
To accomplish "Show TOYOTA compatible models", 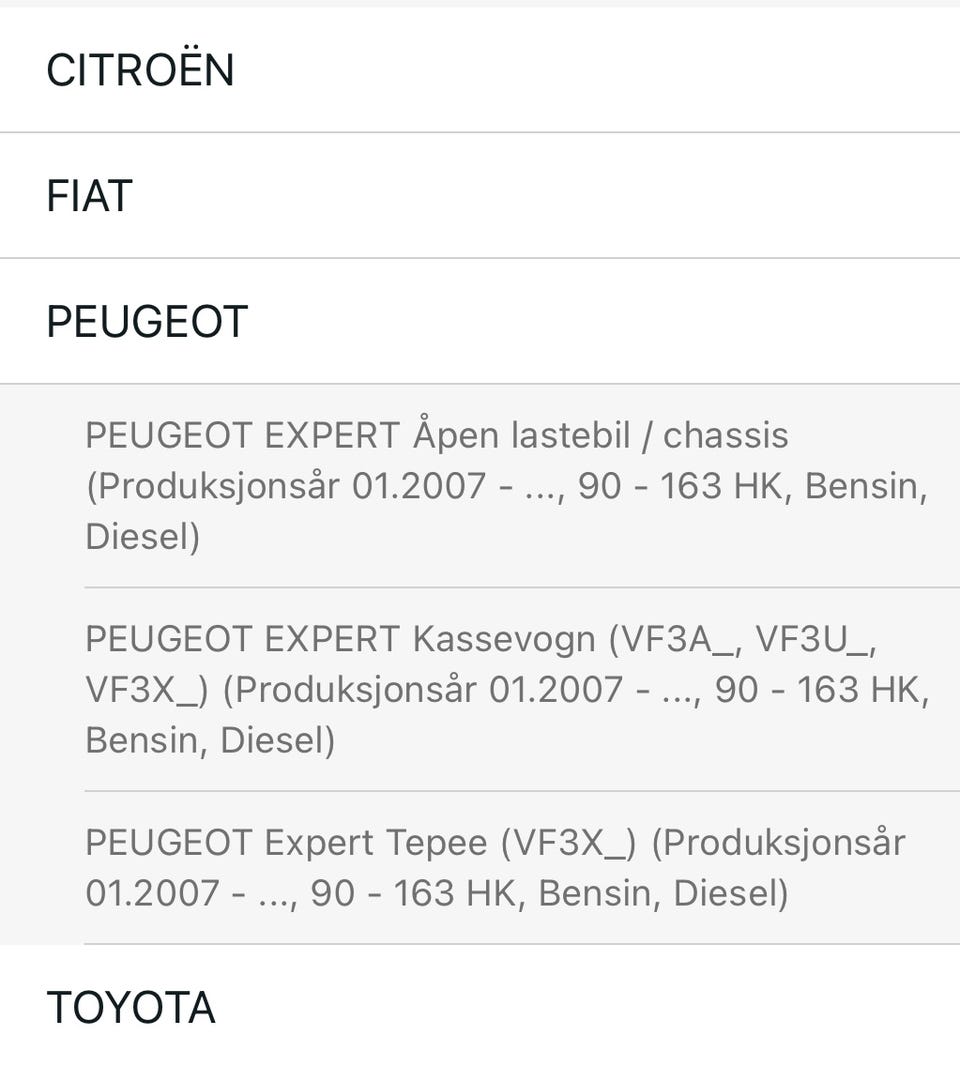I will click(480, 1005).
